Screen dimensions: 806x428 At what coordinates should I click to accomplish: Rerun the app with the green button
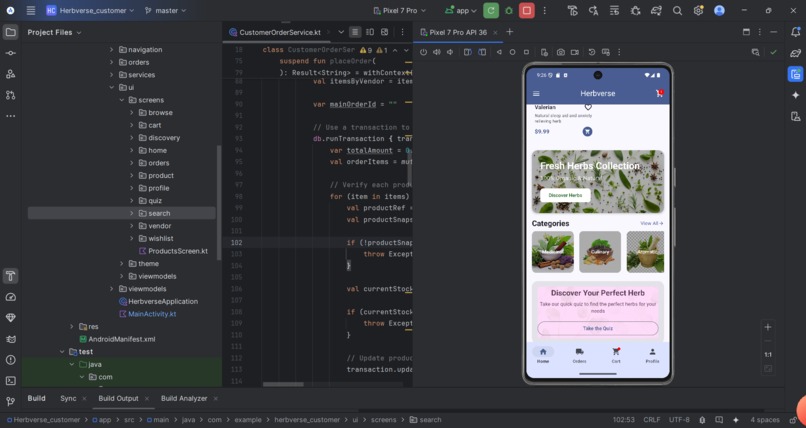point(491,10)
